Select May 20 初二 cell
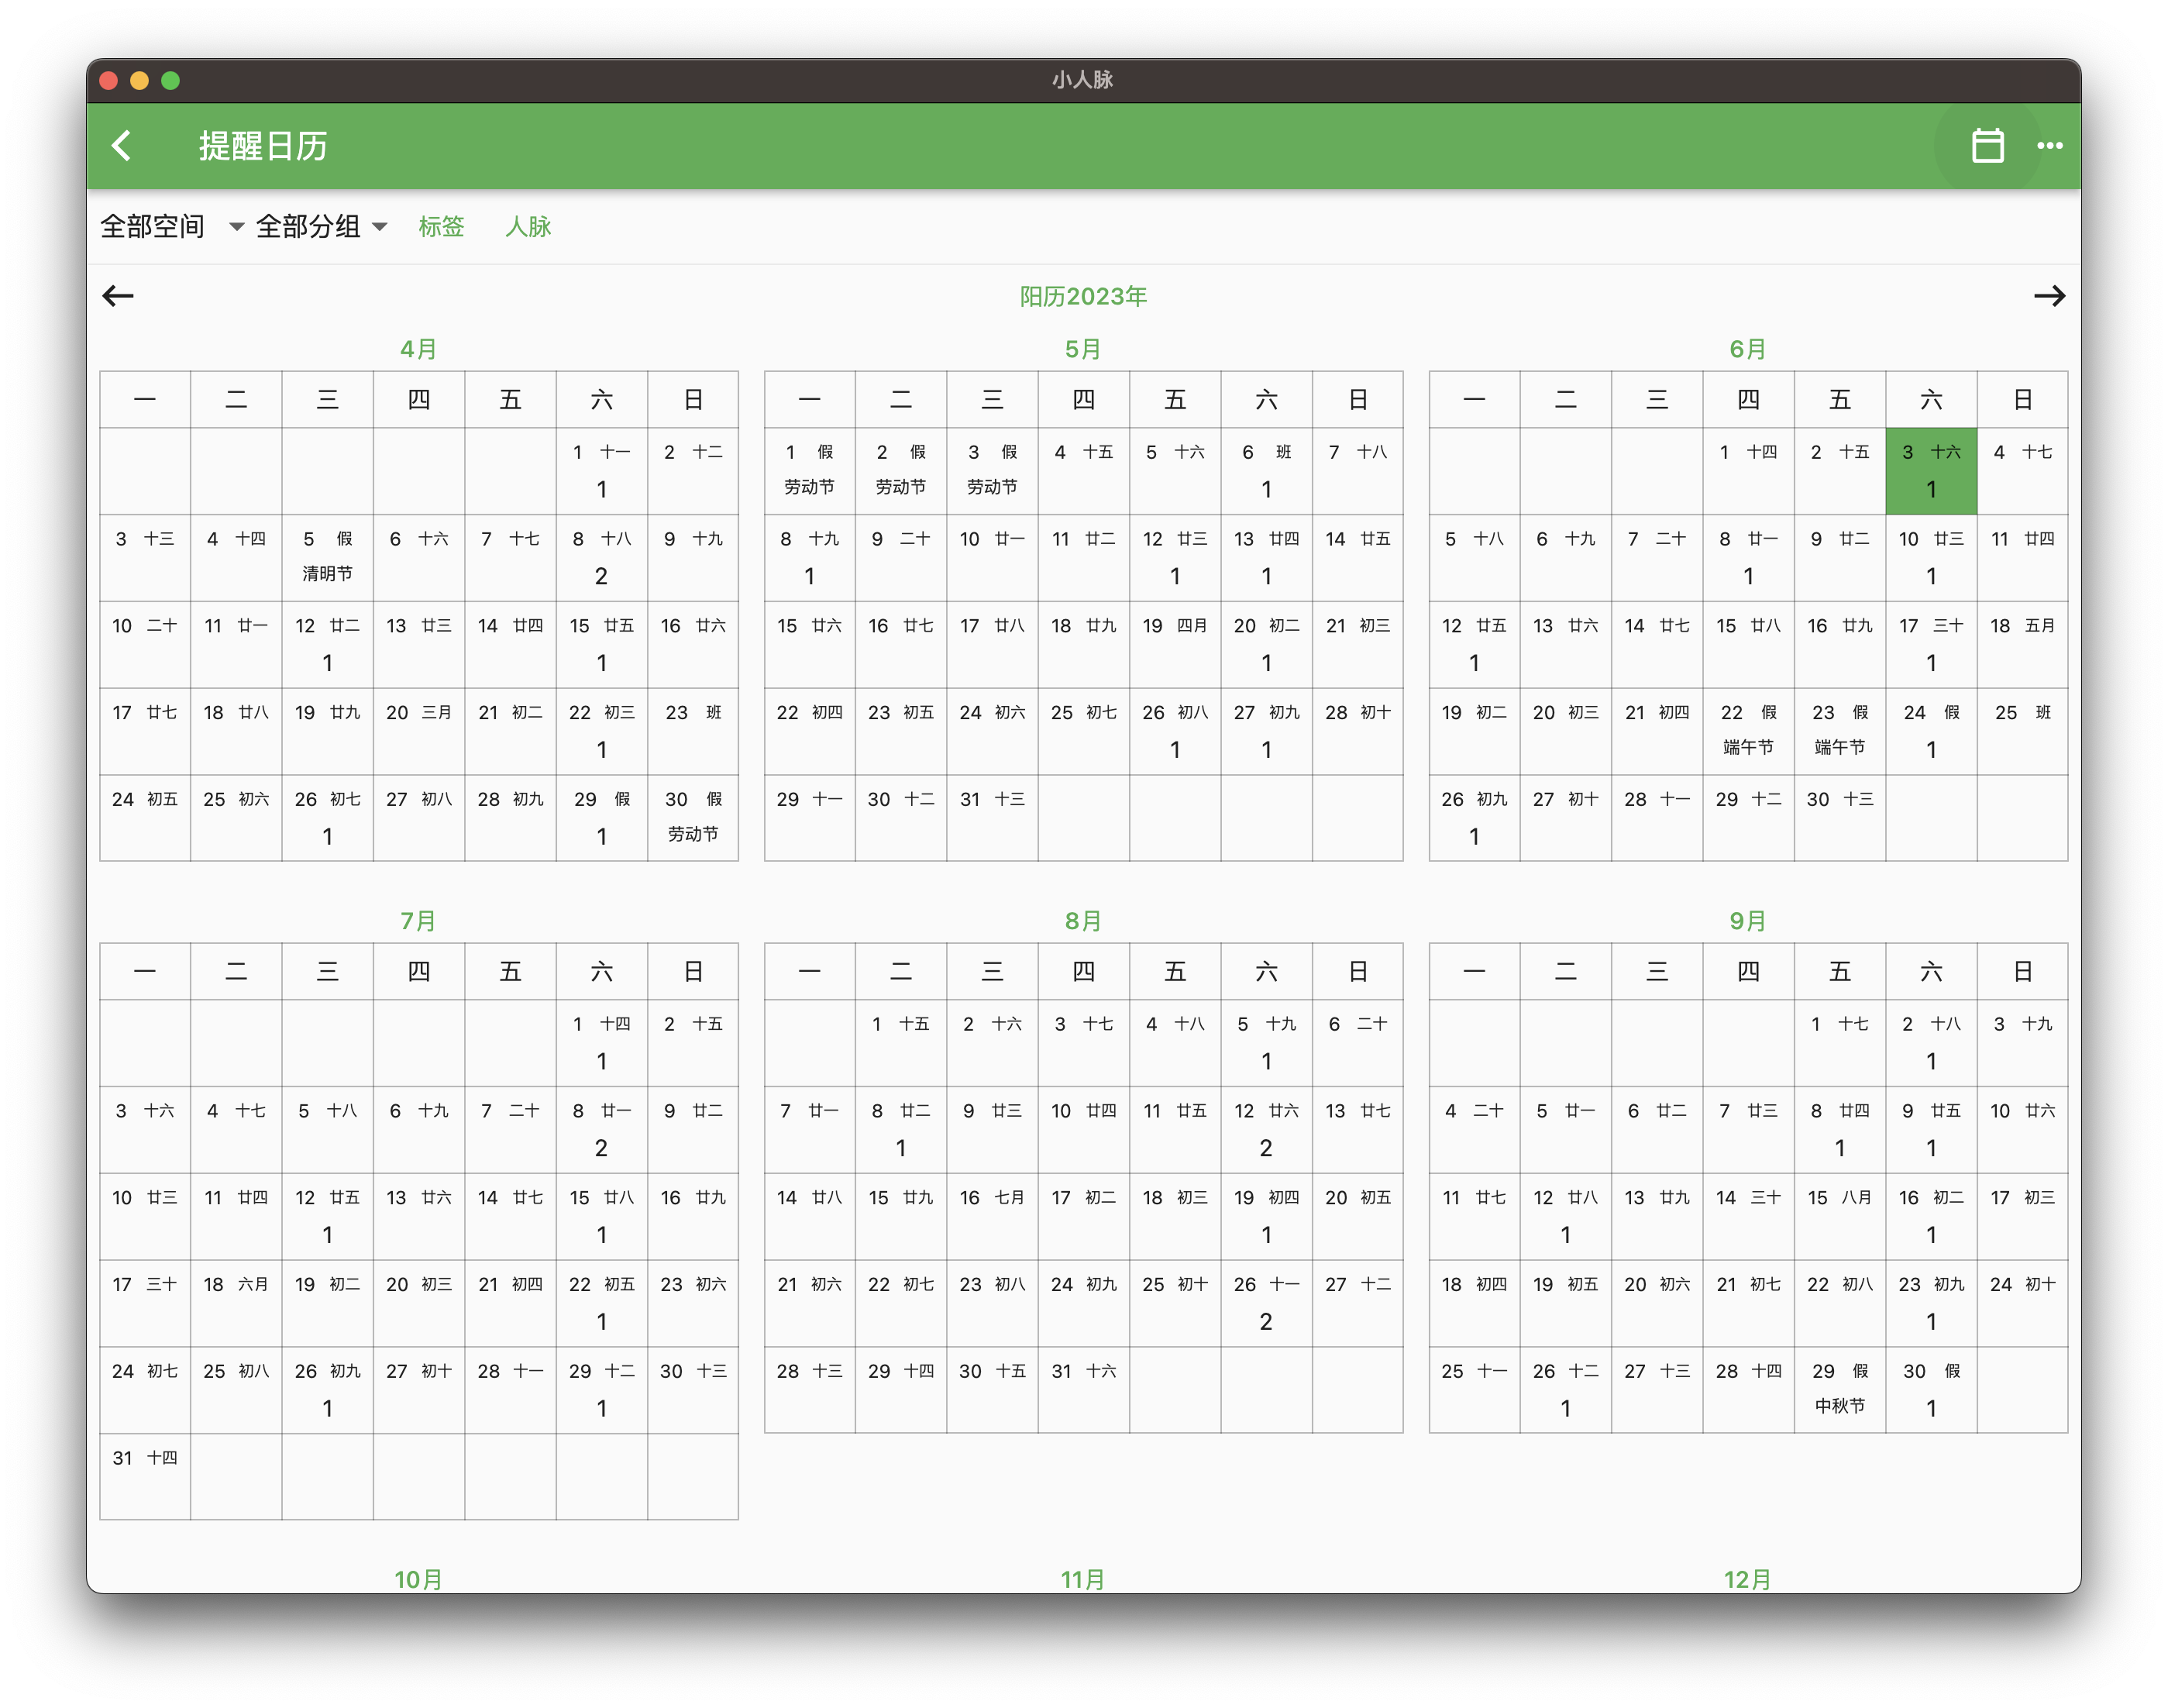2168x1708 pixels. pyautogui.click(x=1266, y=645)
